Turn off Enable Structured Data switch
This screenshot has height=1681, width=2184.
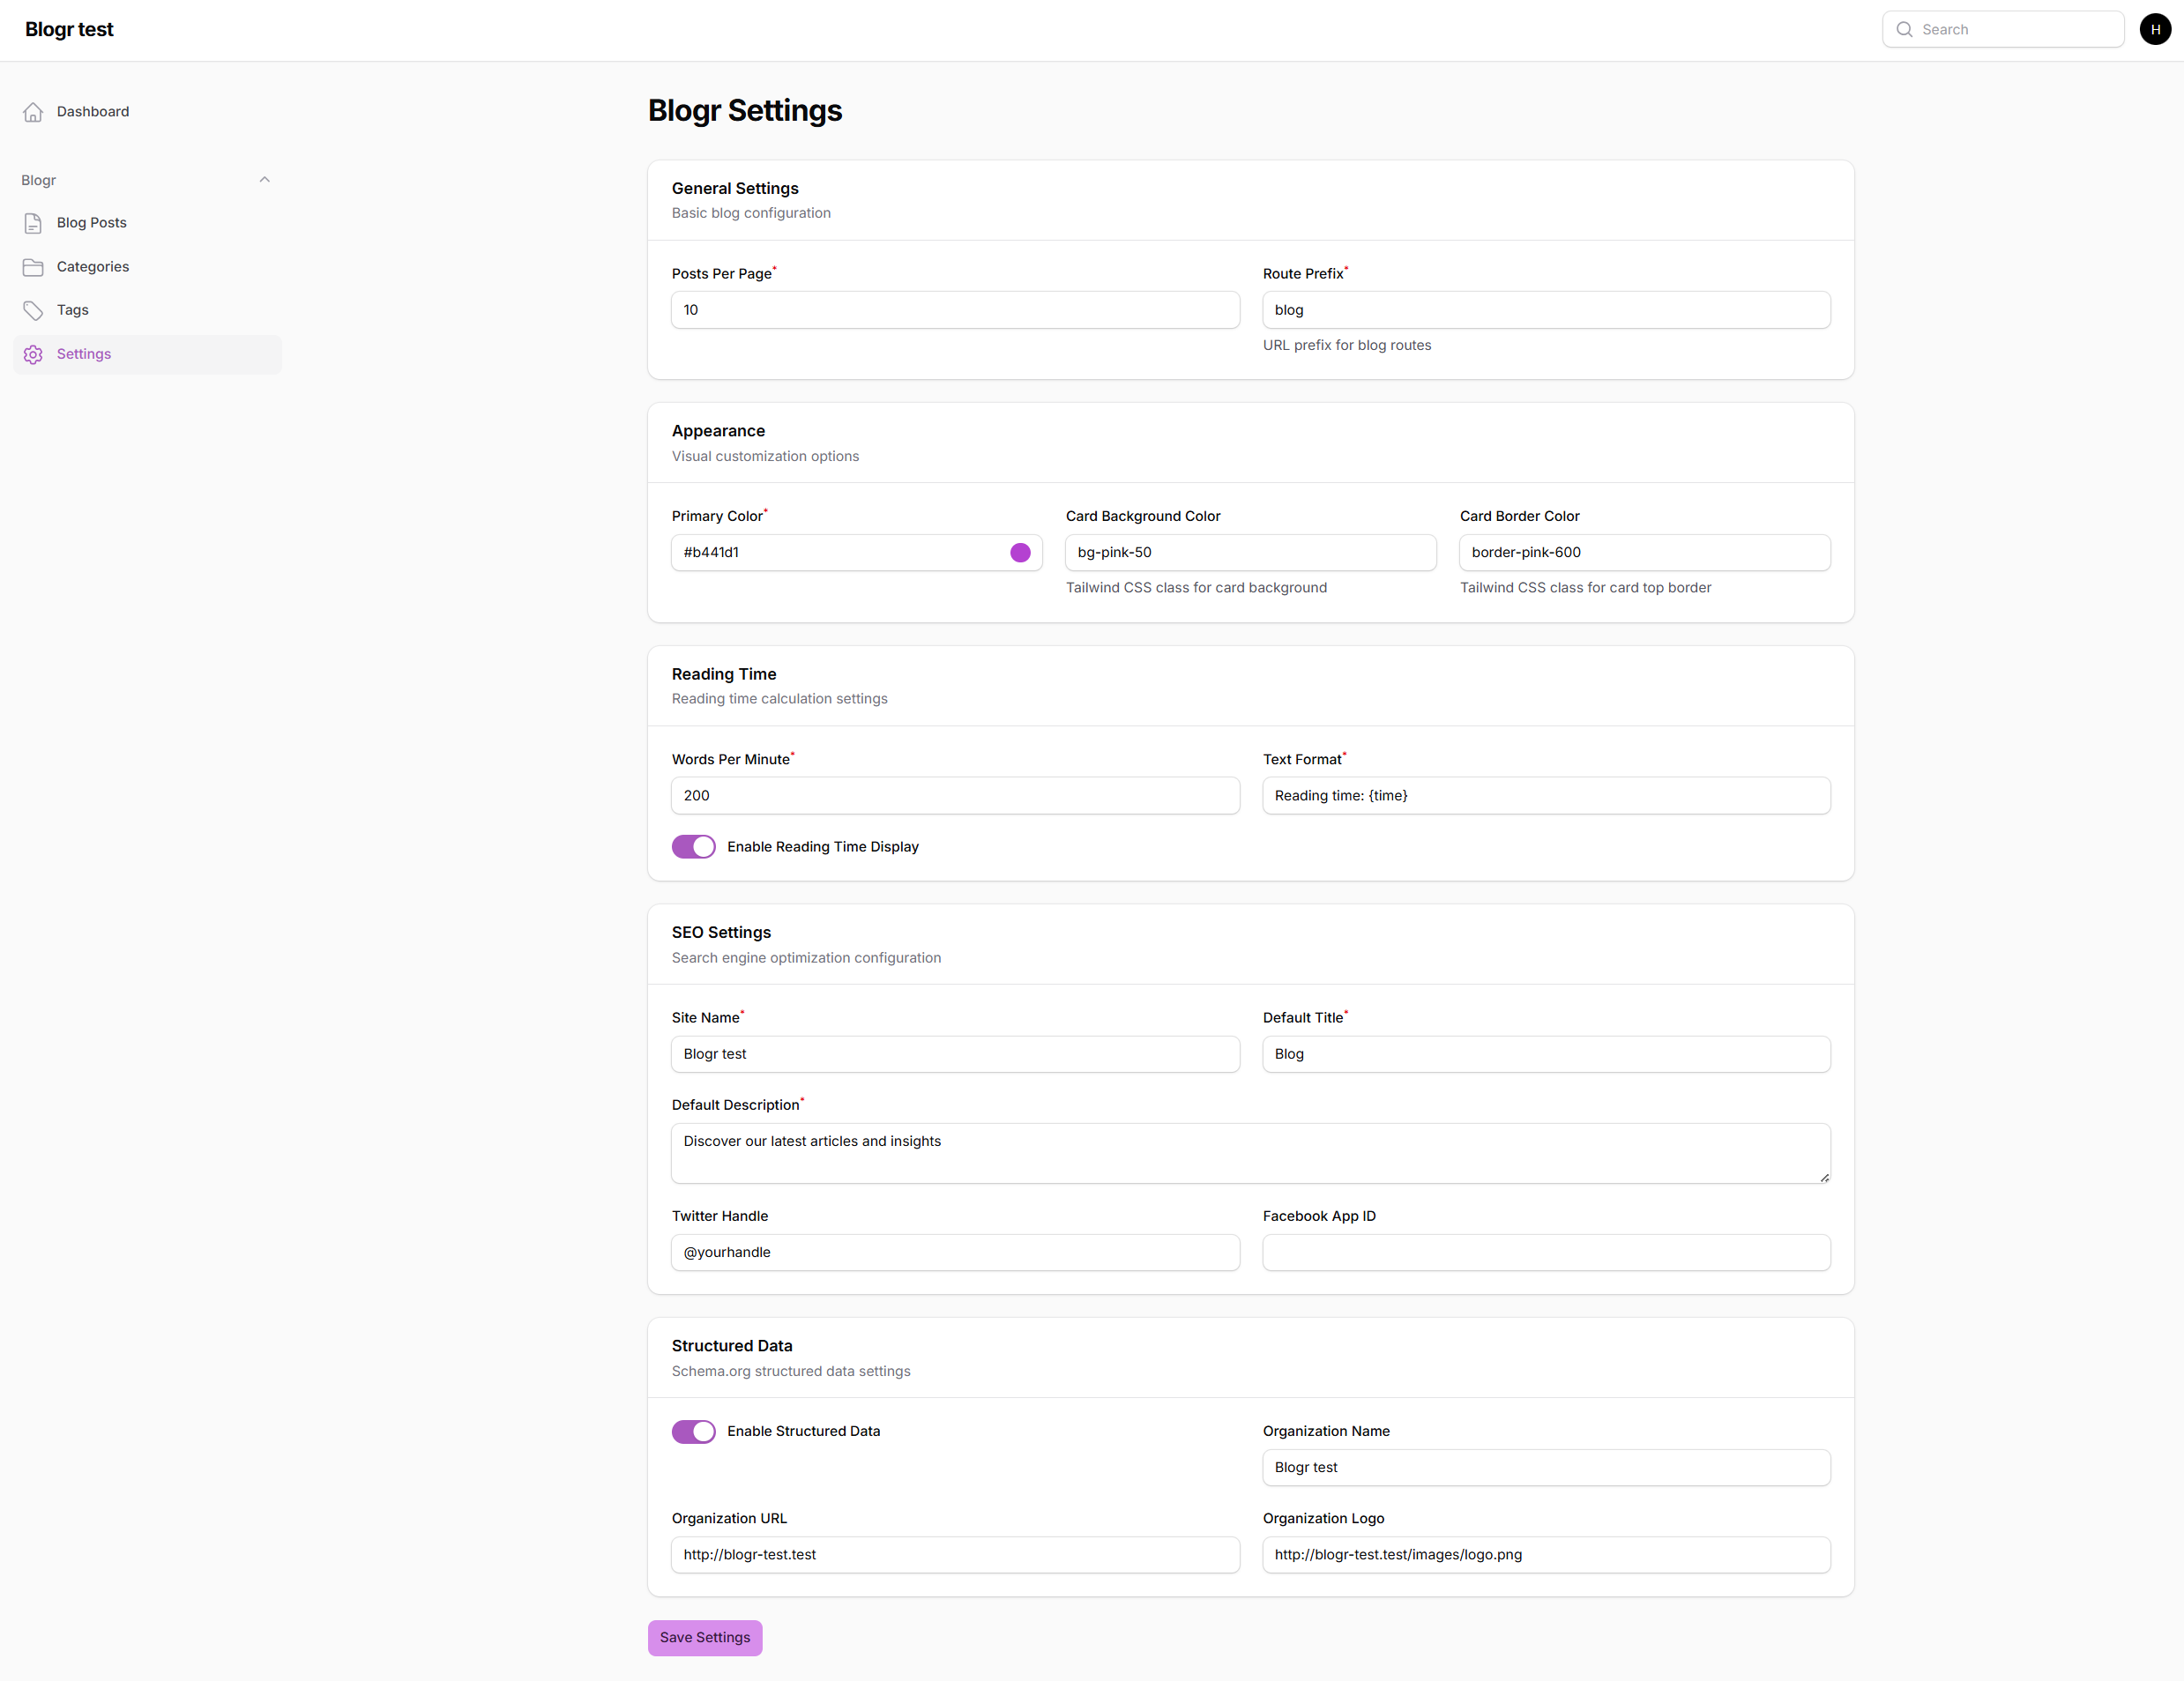point(693,1432)
